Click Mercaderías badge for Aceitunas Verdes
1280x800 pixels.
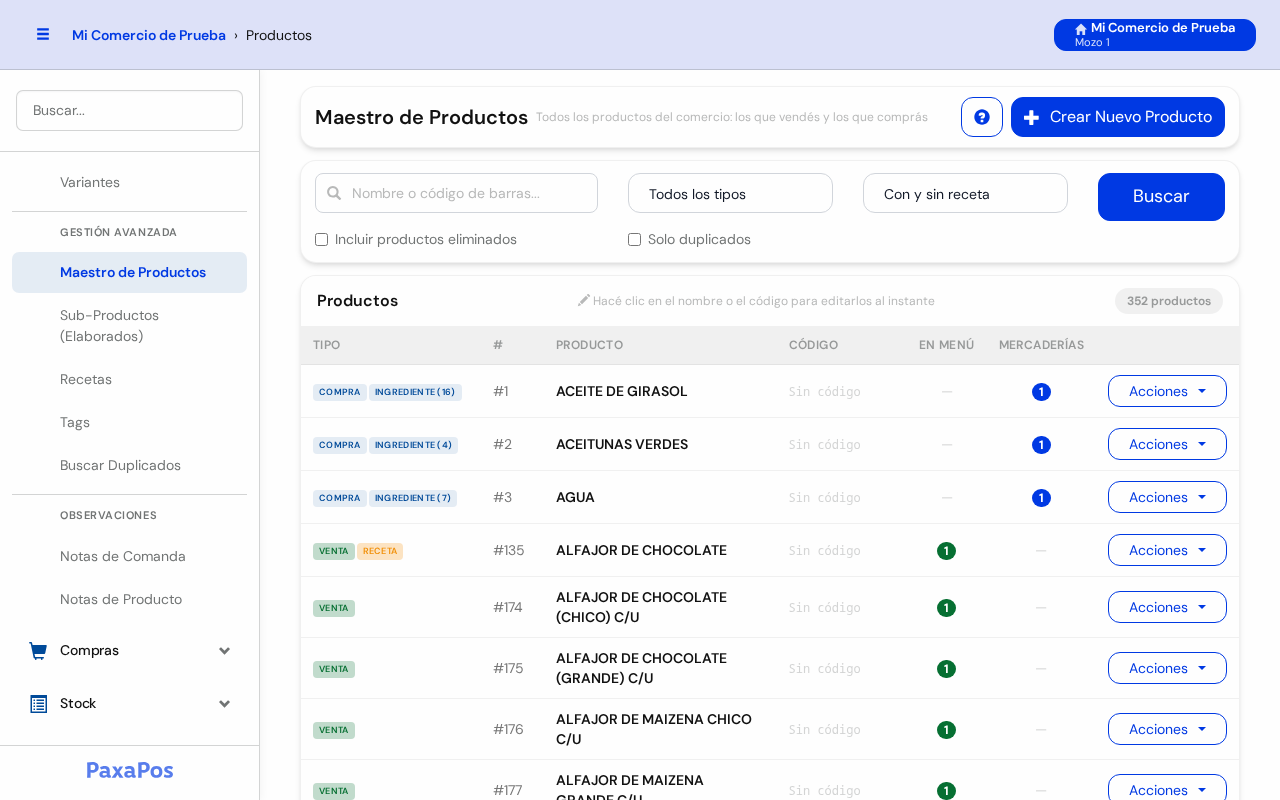click(1041, 445)
